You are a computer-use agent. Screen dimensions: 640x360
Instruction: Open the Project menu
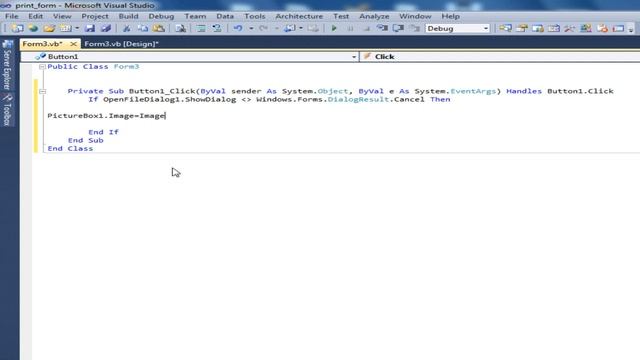click(x=95, y=16)
